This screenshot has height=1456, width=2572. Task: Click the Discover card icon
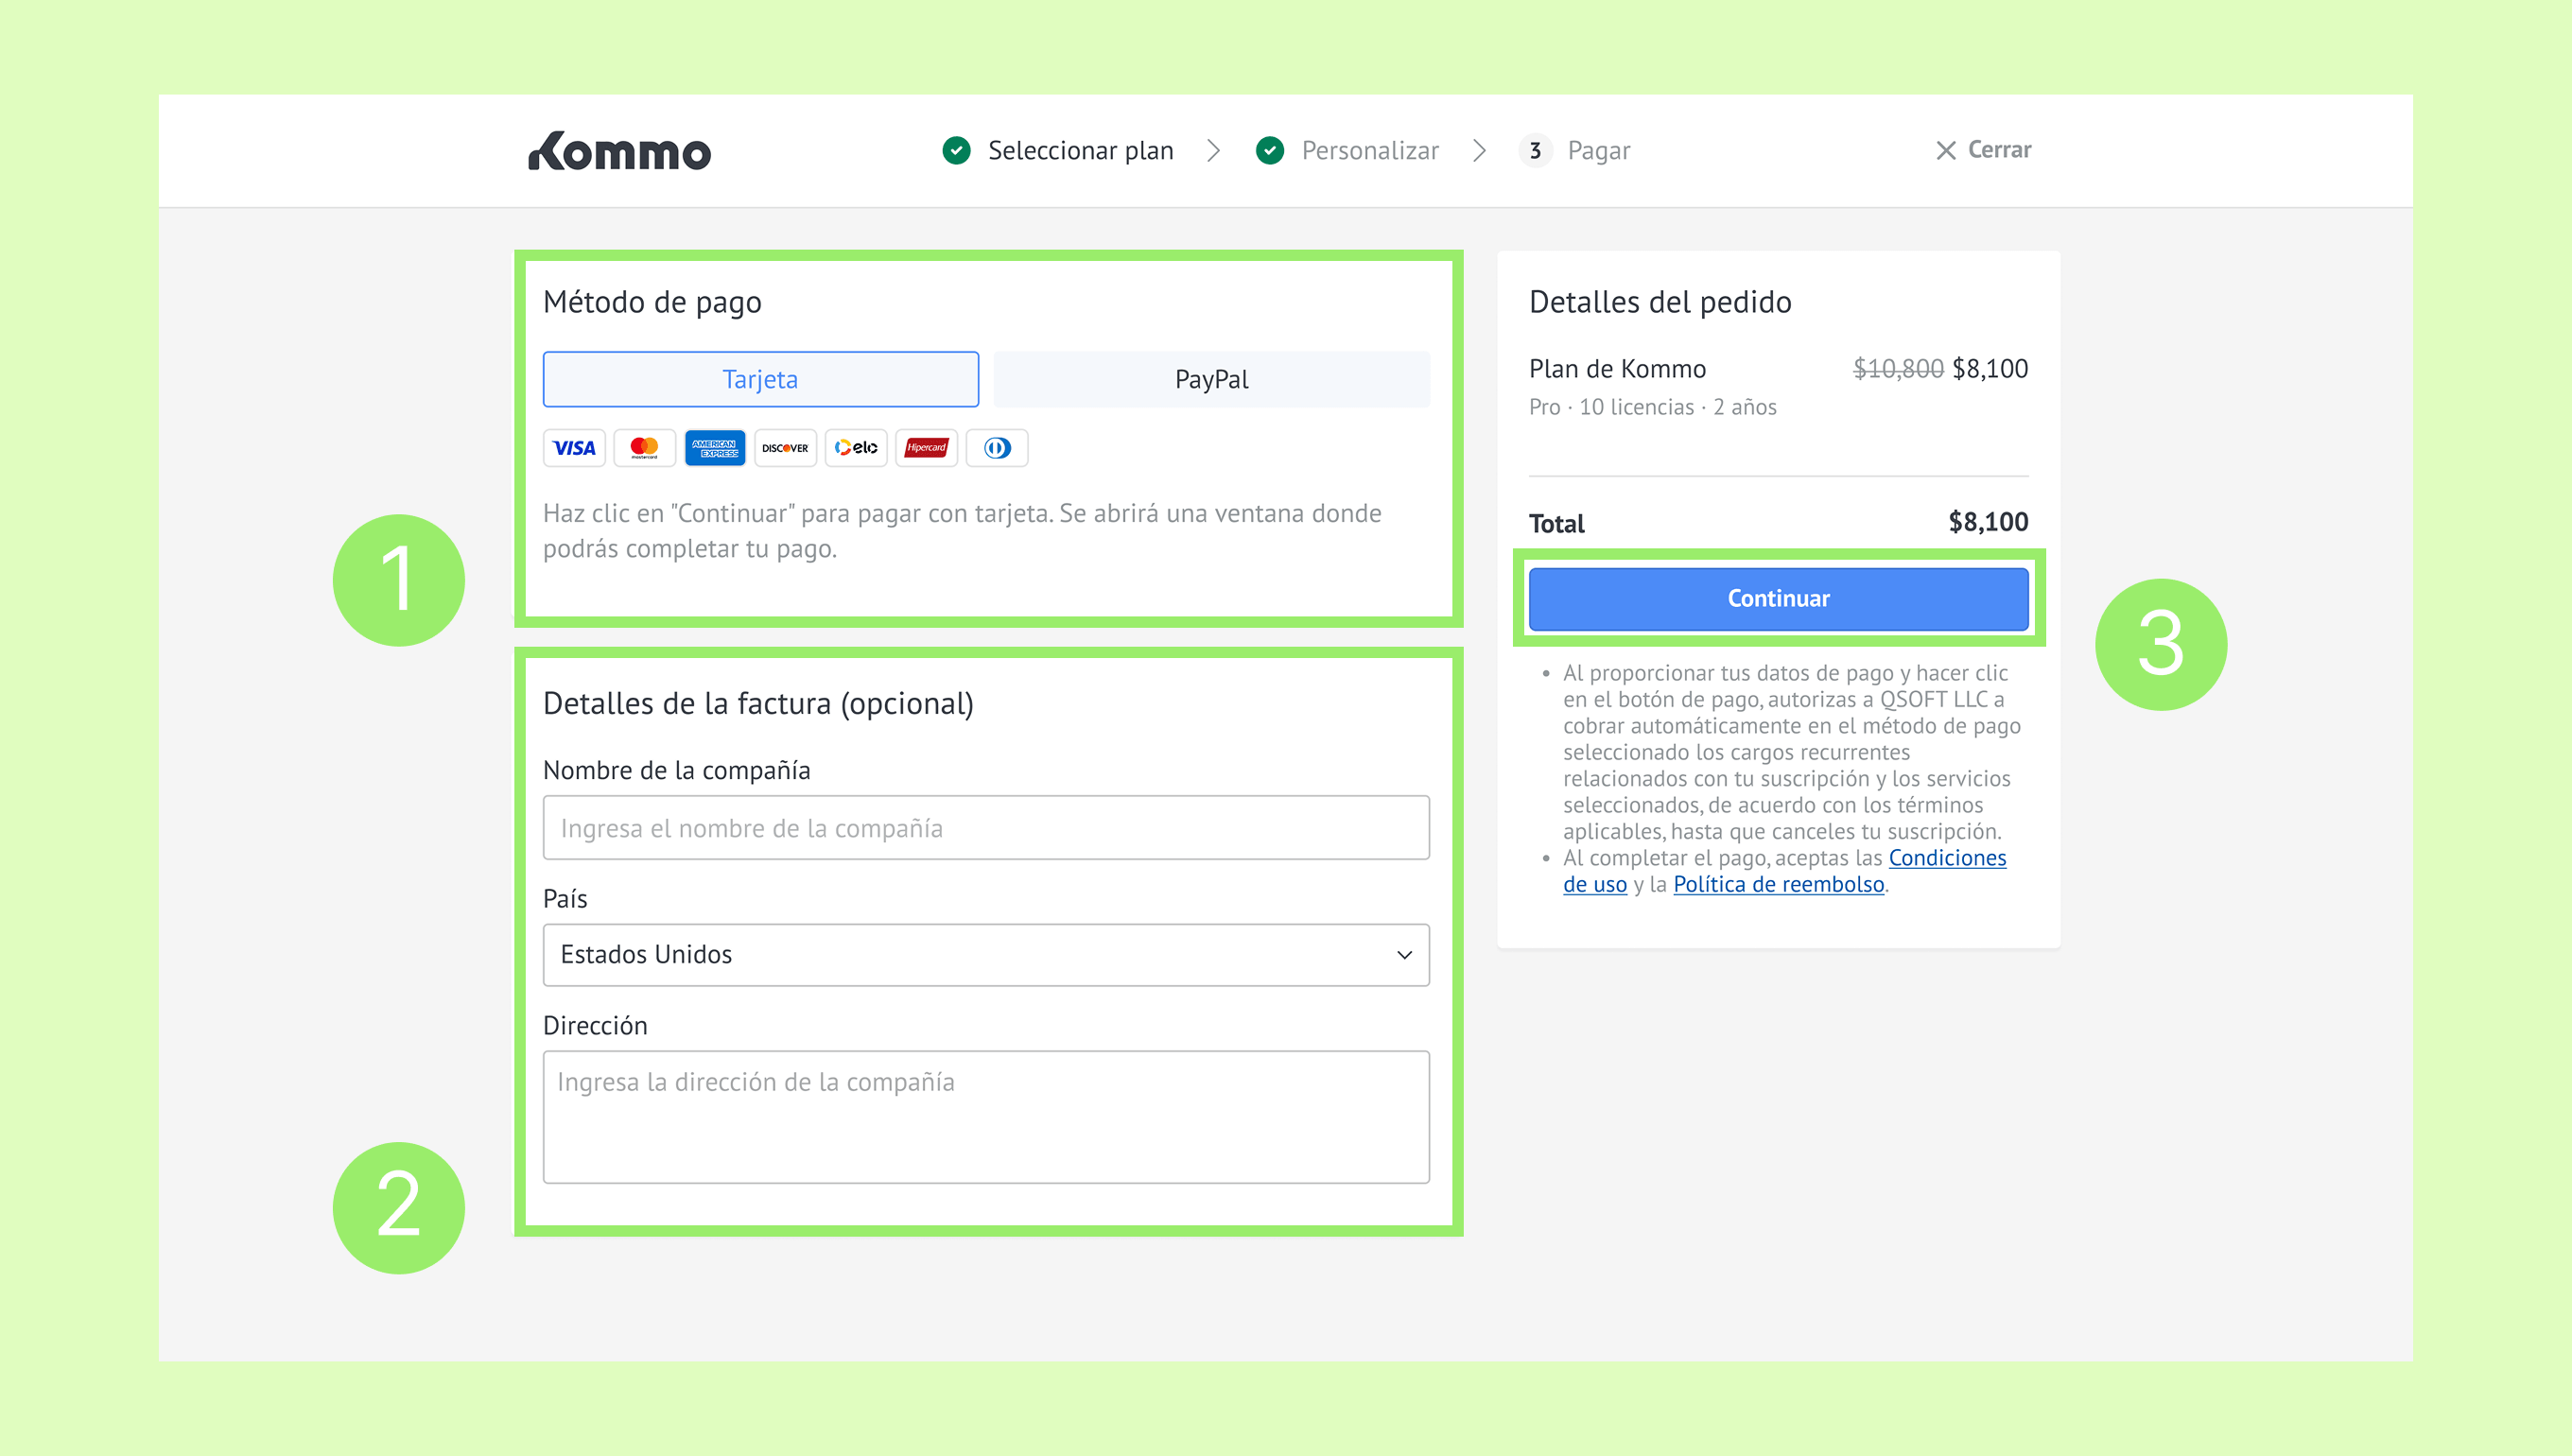tap(785, 448)
